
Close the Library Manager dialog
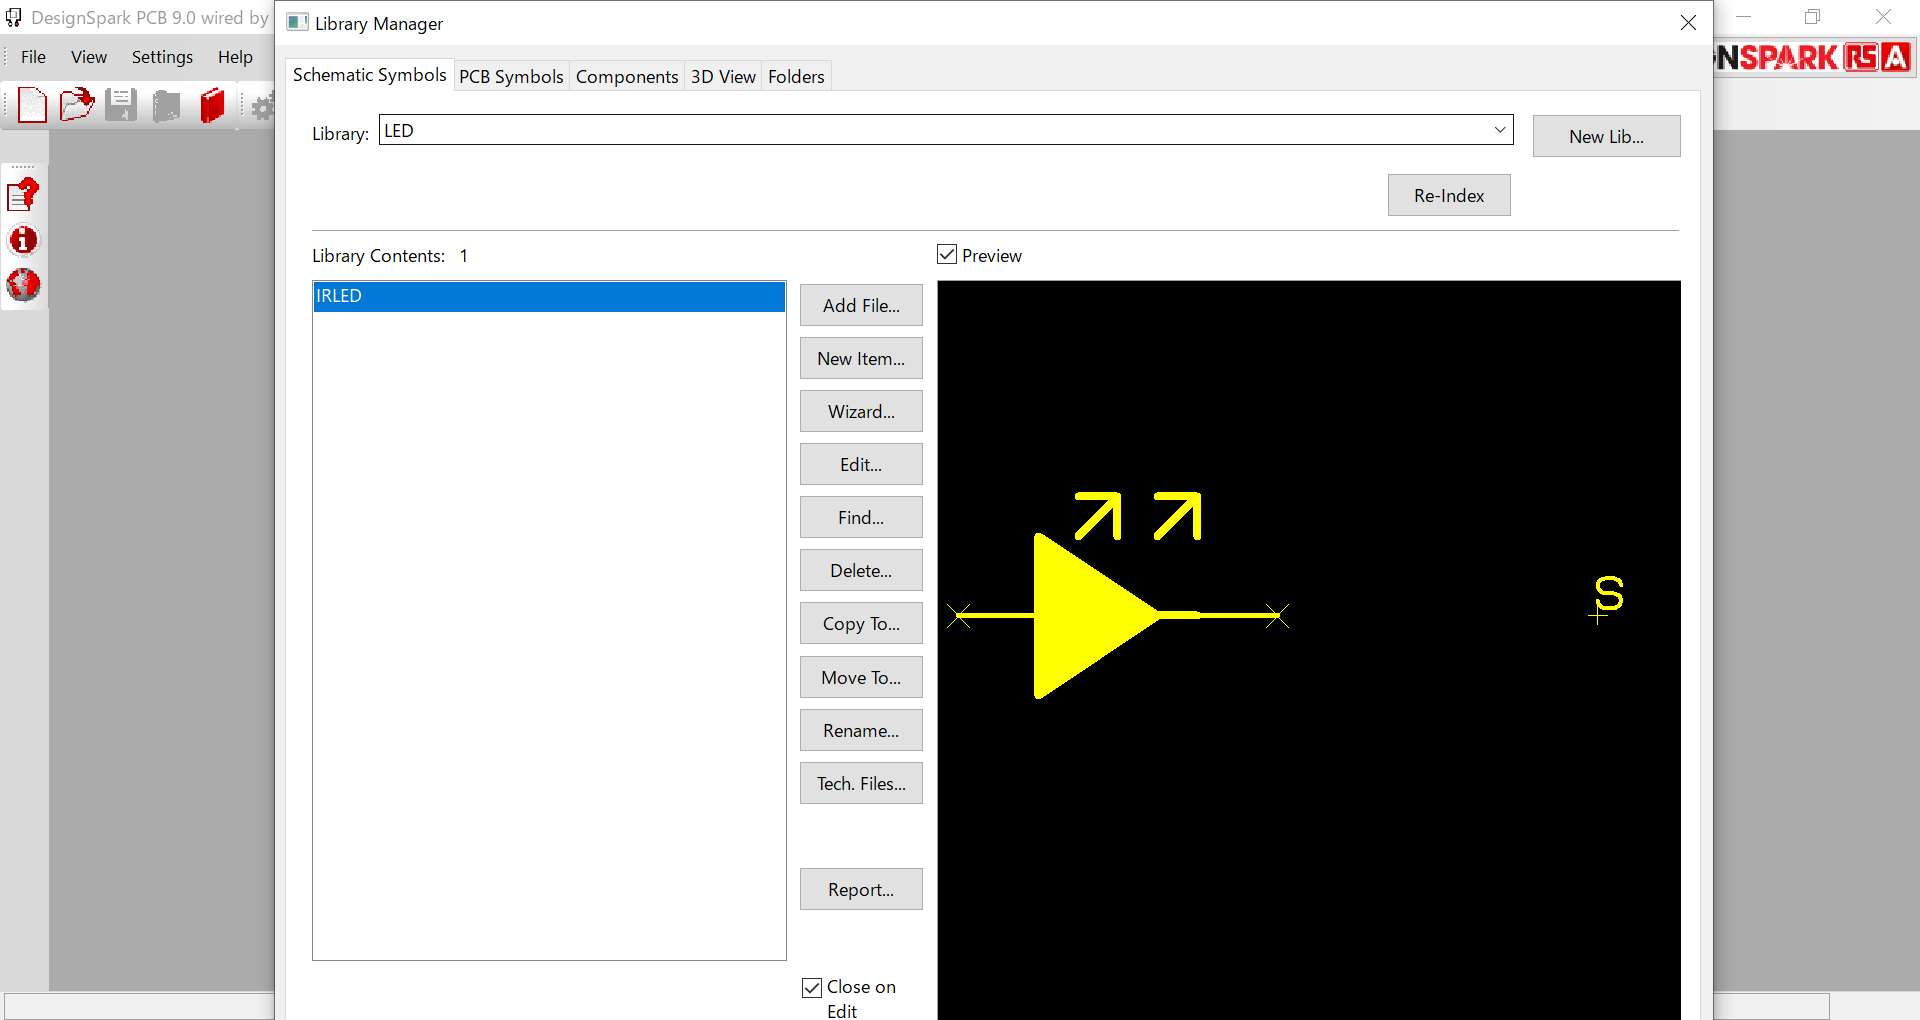(1688, 22)
